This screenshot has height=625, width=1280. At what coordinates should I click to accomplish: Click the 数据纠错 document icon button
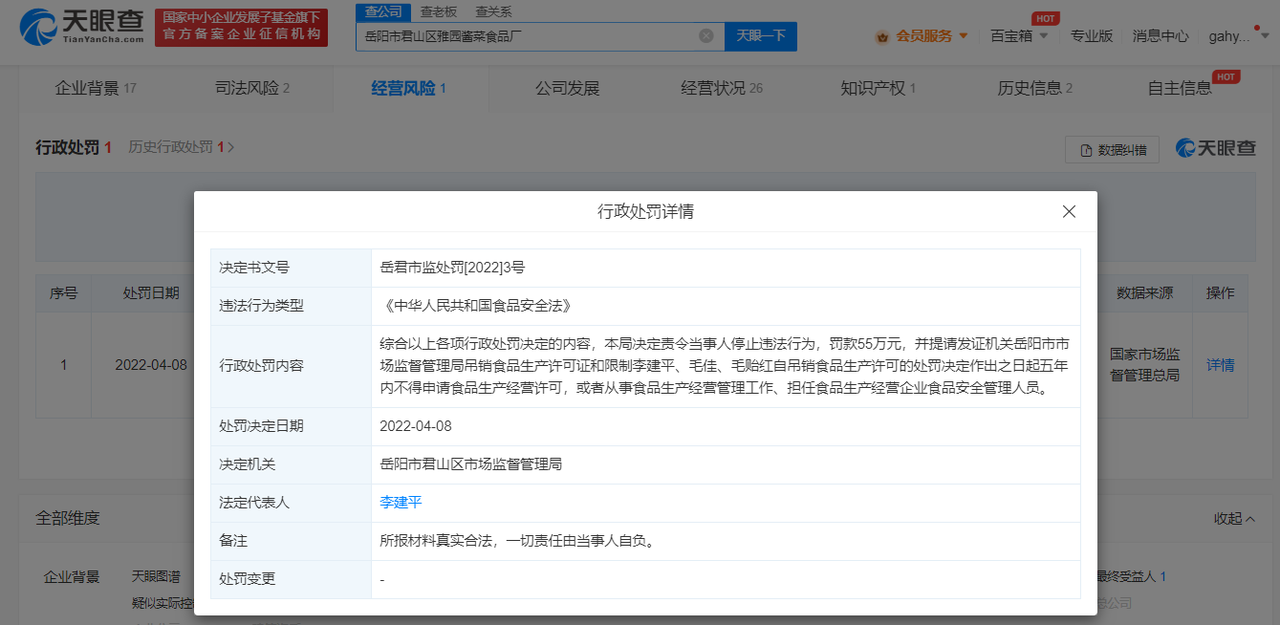pos(1111,150)
